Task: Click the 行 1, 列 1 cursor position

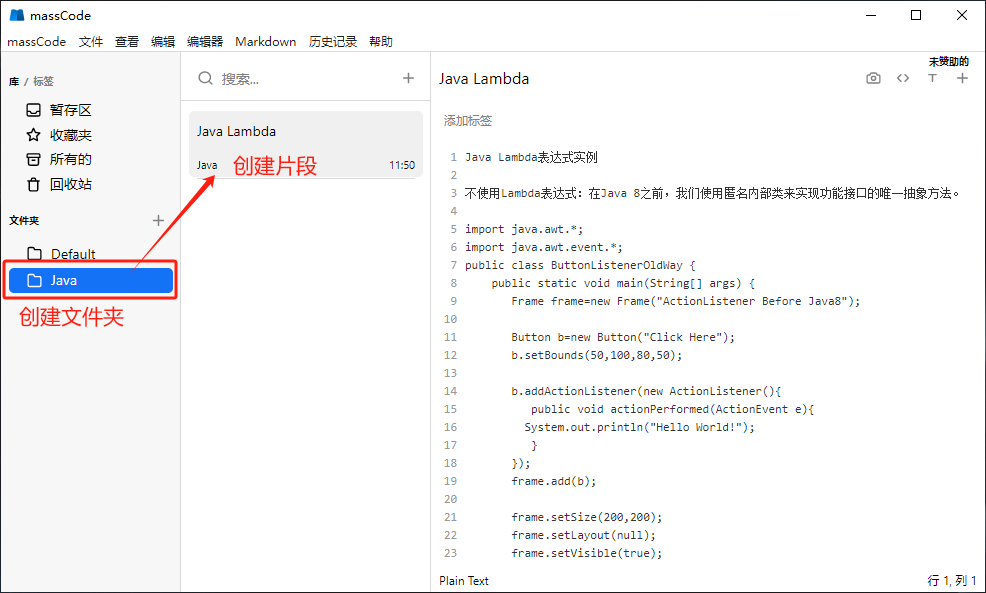Action: pyautogui.click(x=952, y=580)
